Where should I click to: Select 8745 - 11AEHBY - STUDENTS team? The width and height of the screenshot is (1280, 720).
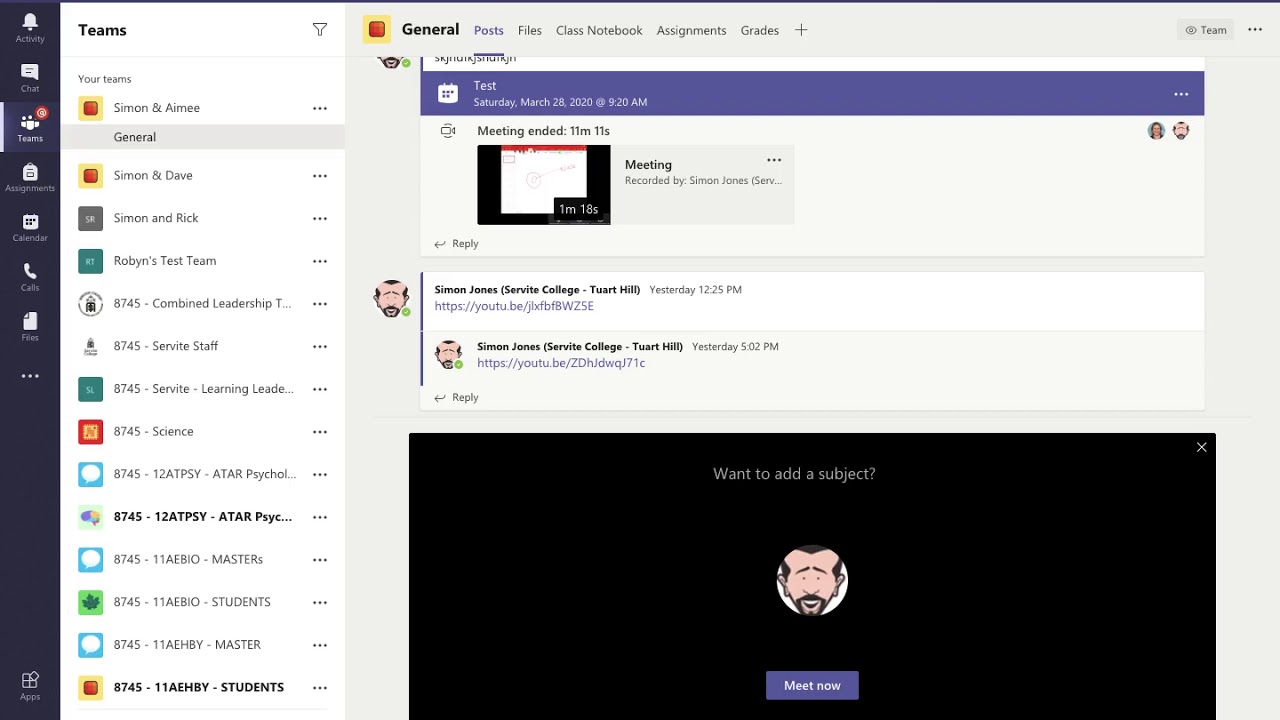tap(199, 688)
